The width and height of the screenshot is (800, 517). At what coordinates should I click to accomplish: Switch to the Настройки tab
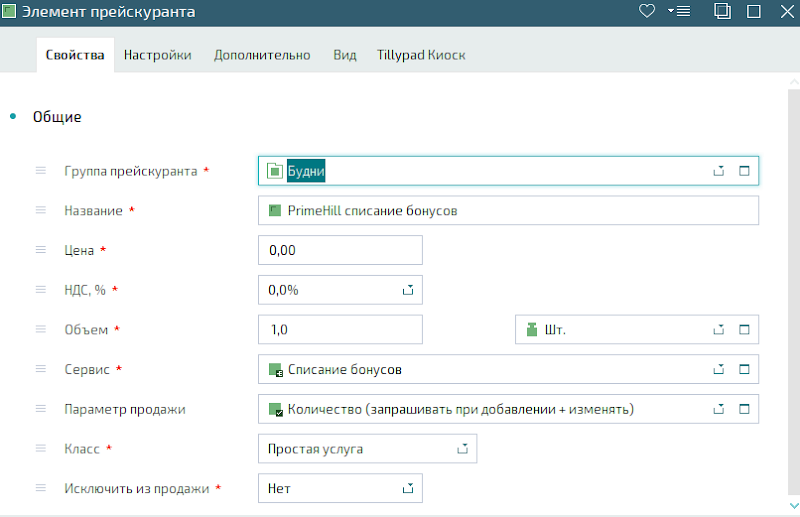[158, 55]
